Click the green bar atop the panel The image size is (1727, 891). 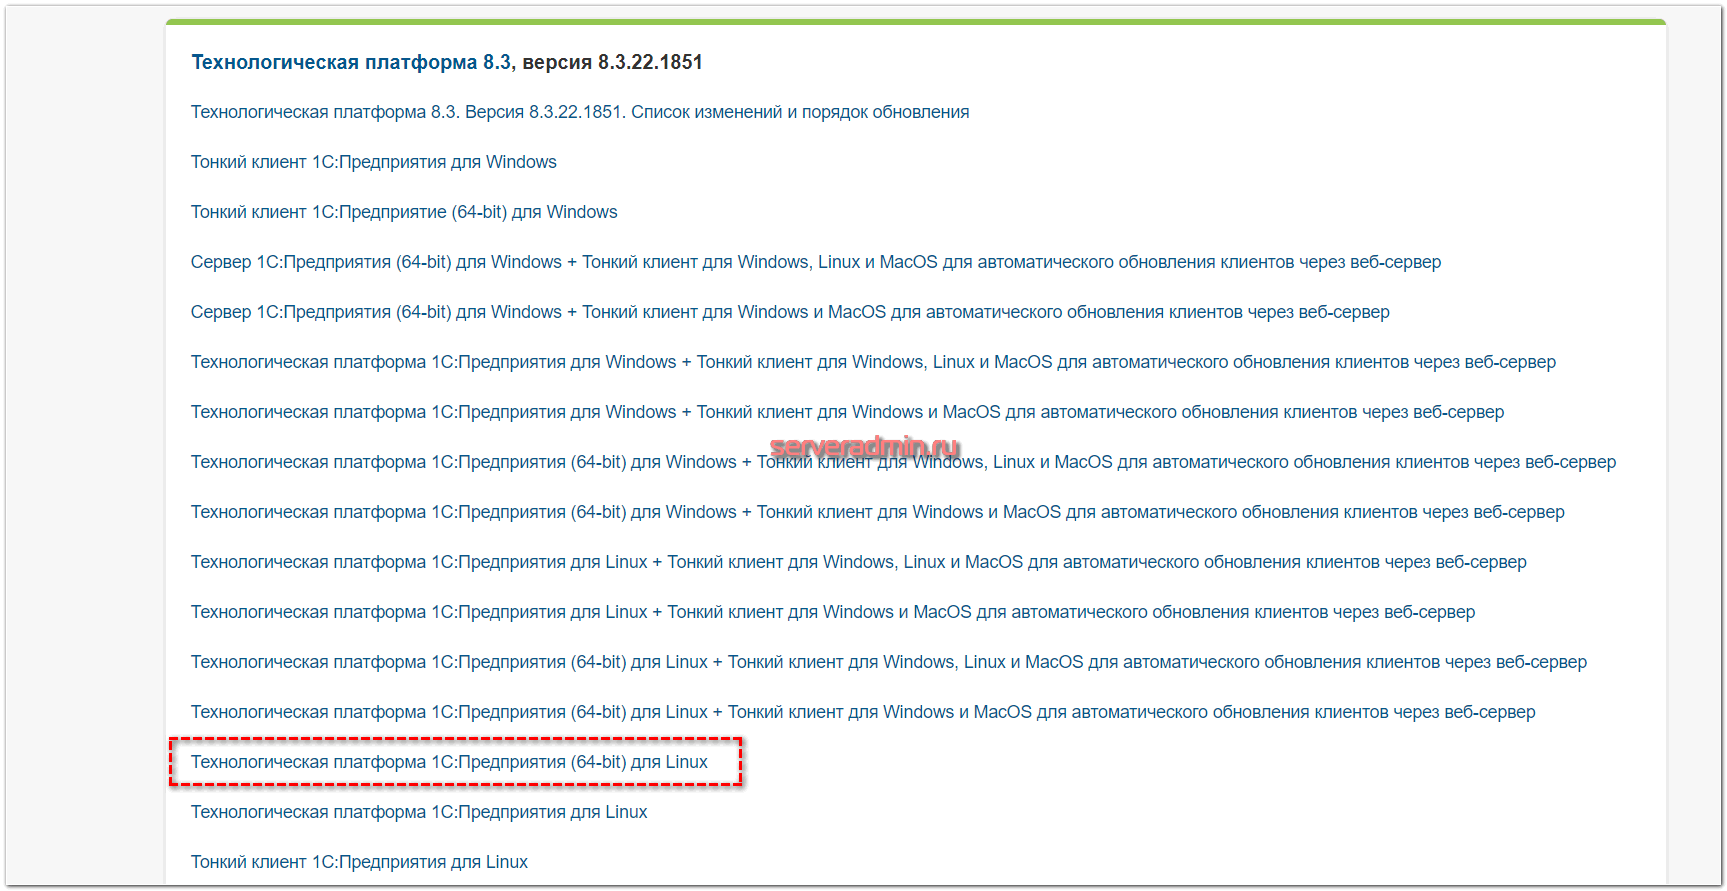[x=915, y=22]
